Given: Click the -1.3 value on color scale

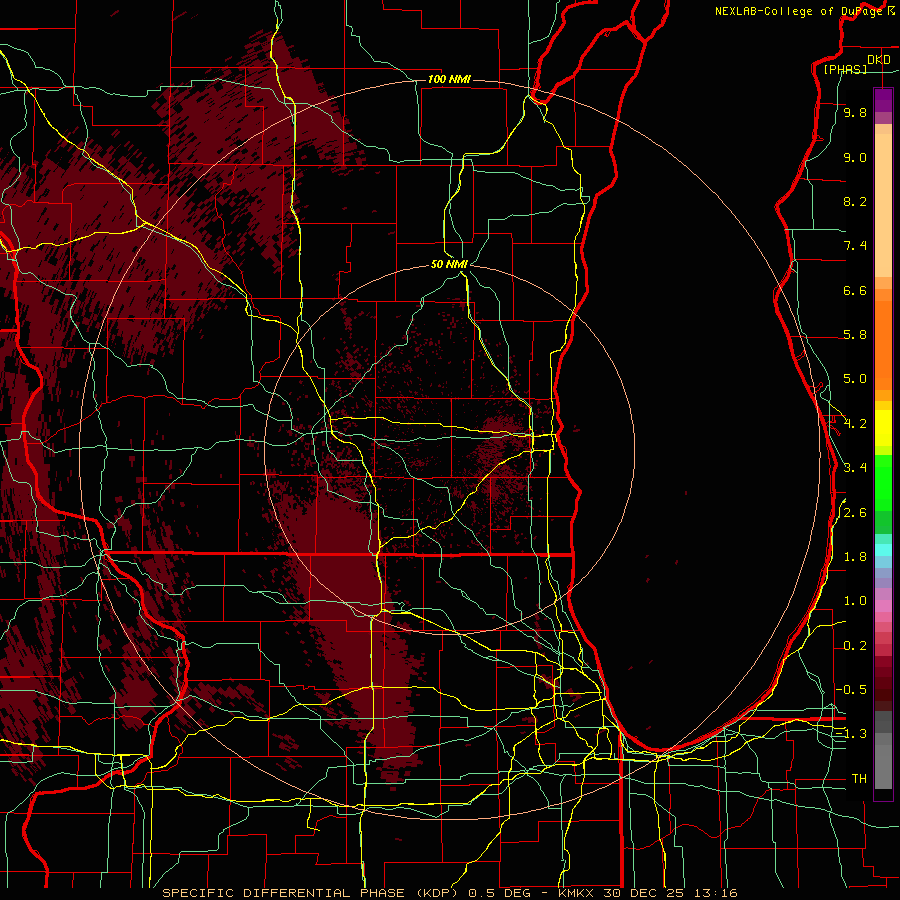Looking at the screenshot, I should (x=851, y=734).
